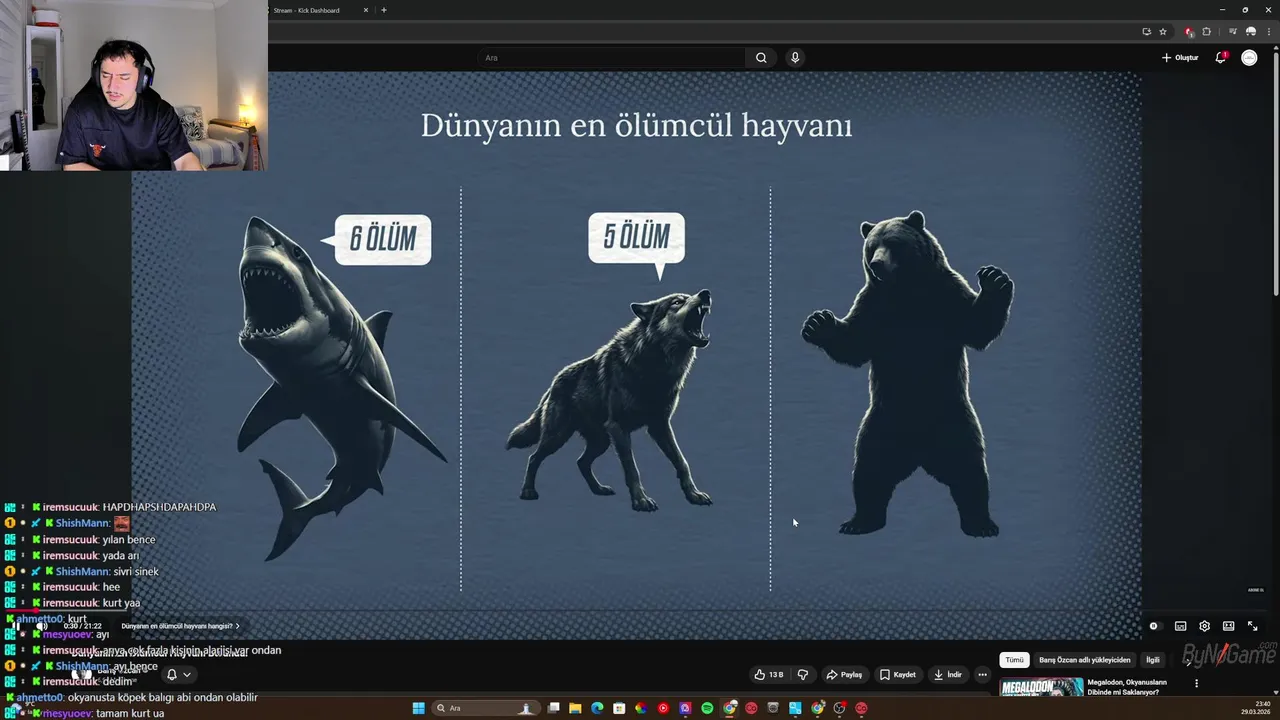Launch Microsoft Edge from taskbar
The image size is (1280, 720).
click(597, 708)
